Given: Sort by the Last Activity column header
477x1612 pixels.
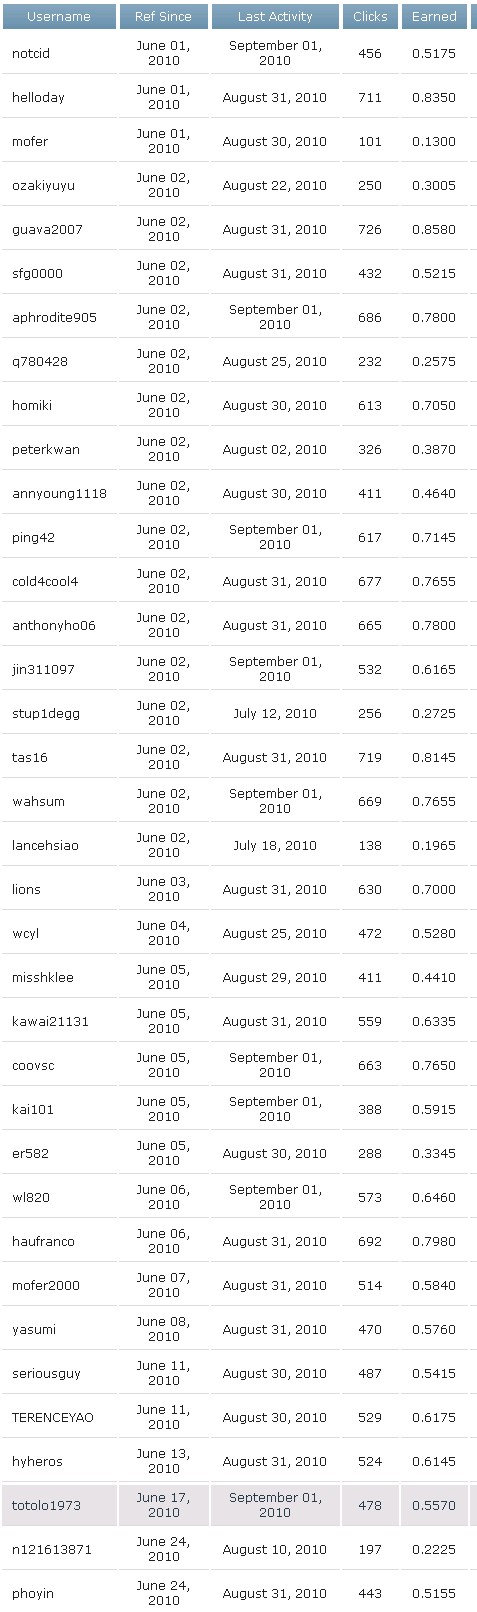Looking at the screenshot, I should [275, 16].
